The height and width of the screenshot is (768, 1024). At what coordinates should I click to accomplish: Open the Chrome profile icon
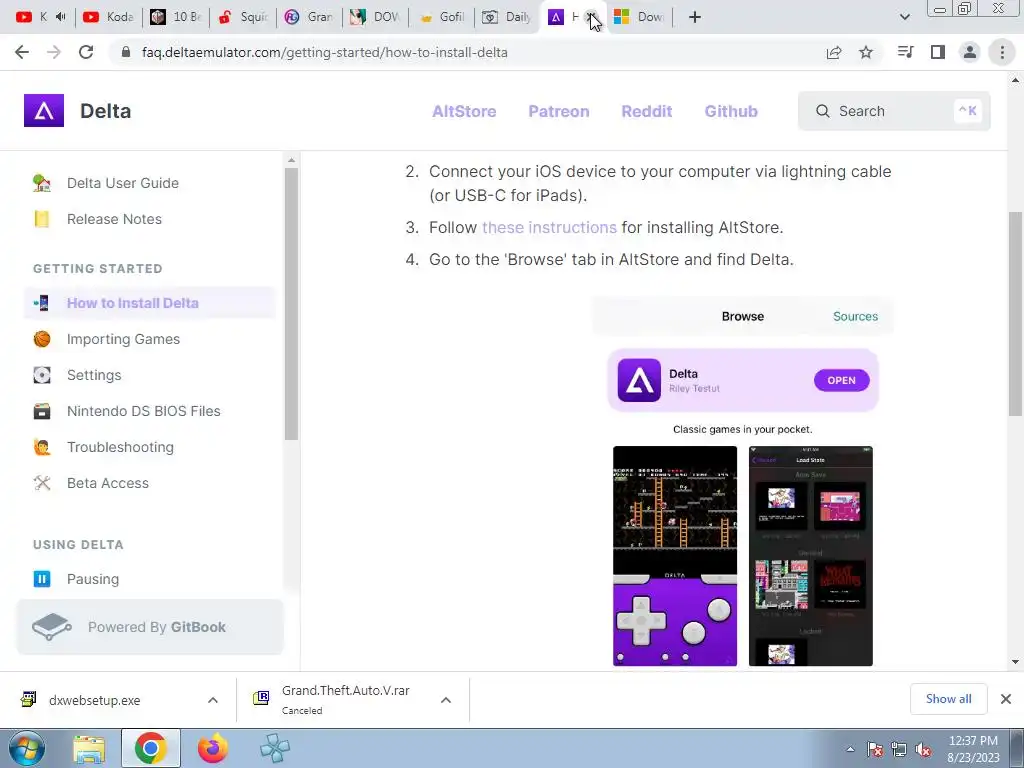pyautogui.click(x=970, y=52)
